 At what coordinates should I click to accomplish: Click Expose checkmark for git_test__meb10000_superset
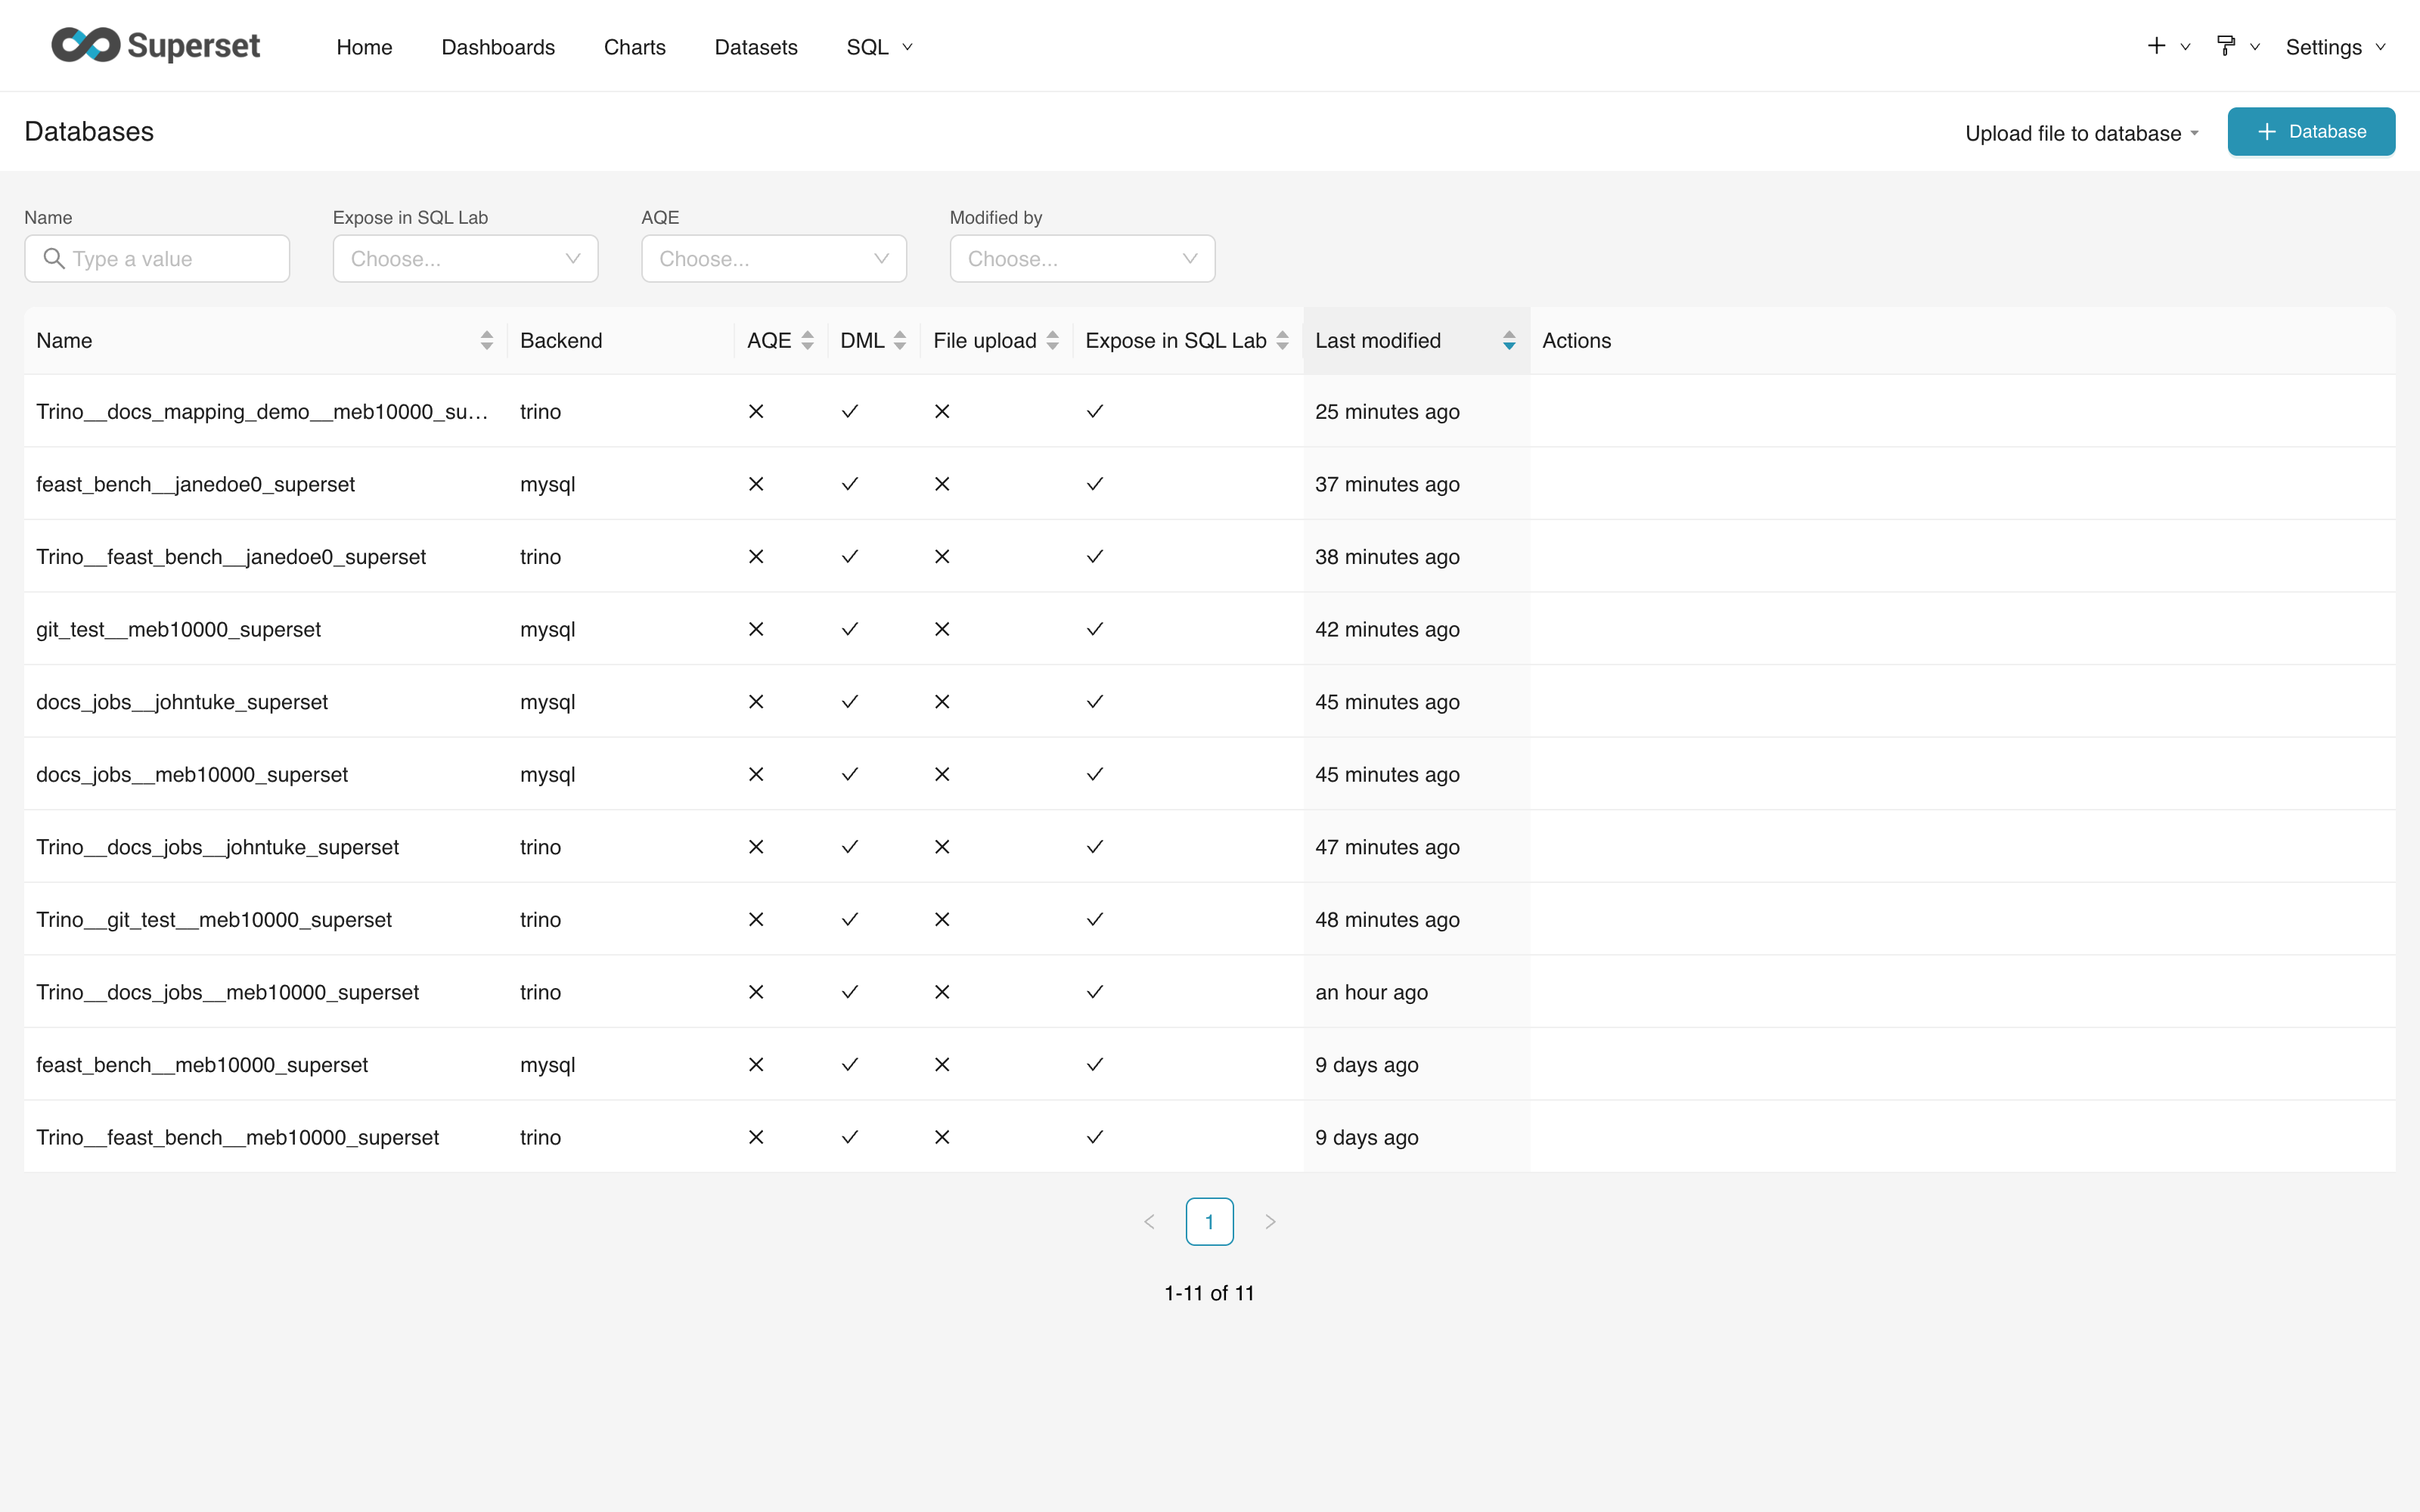tap(1095, 629)
